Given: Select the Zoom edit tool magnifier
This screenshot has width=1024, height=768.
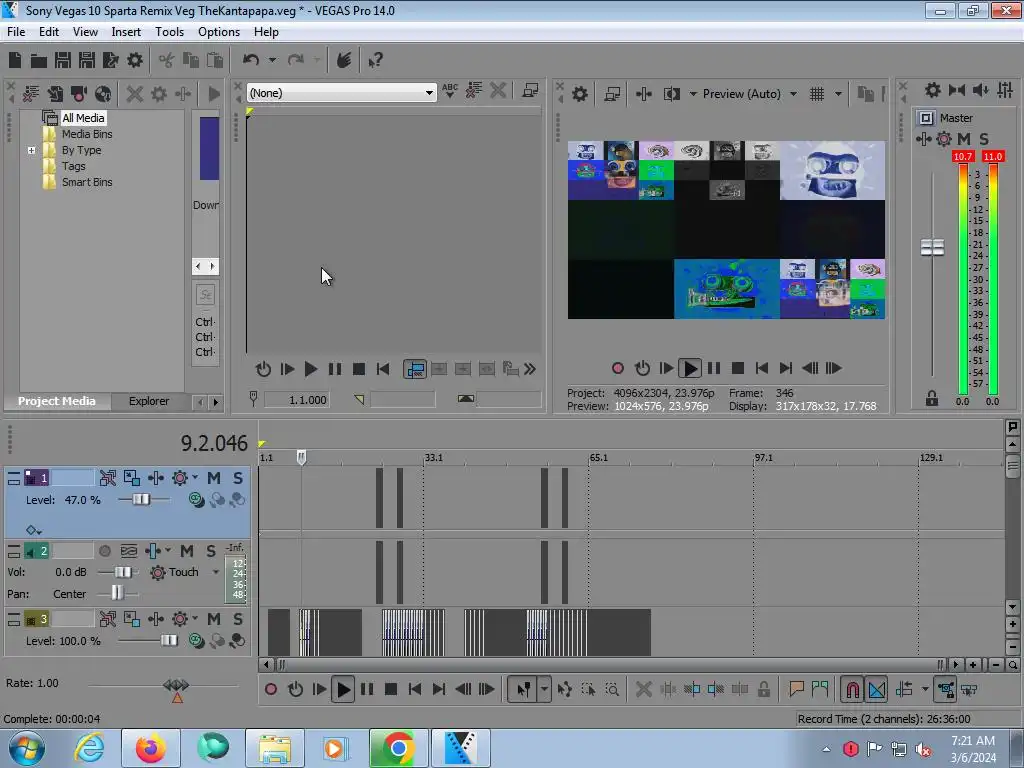Looking at the screenshot, I should [x=612, y=689].
